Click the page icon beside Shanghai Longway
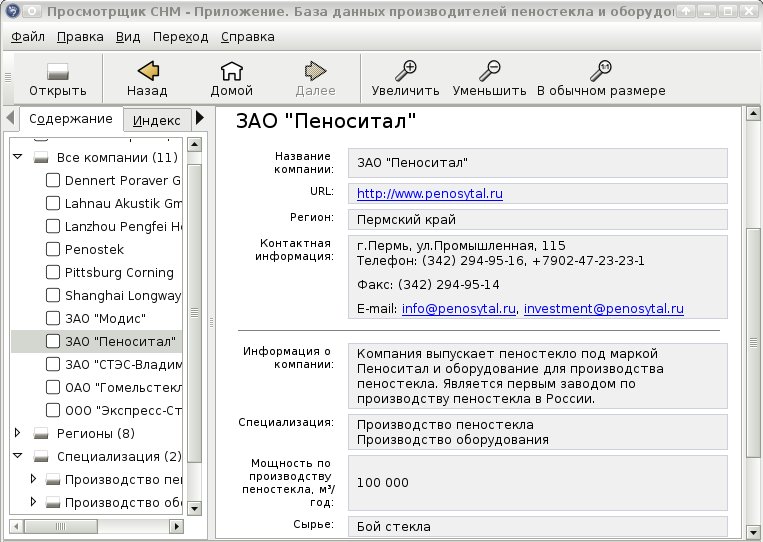Viewport: 763px width, 542px height. [53, 295]
